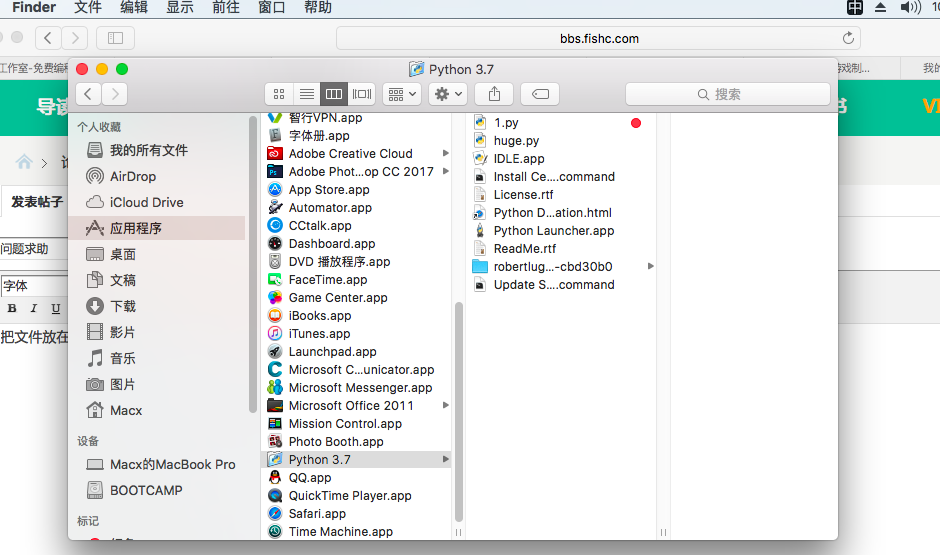The height and width of the screenshot is (555, 940).
Task: Open the gear action dropdown menu
Action: [x=447, y=94]
